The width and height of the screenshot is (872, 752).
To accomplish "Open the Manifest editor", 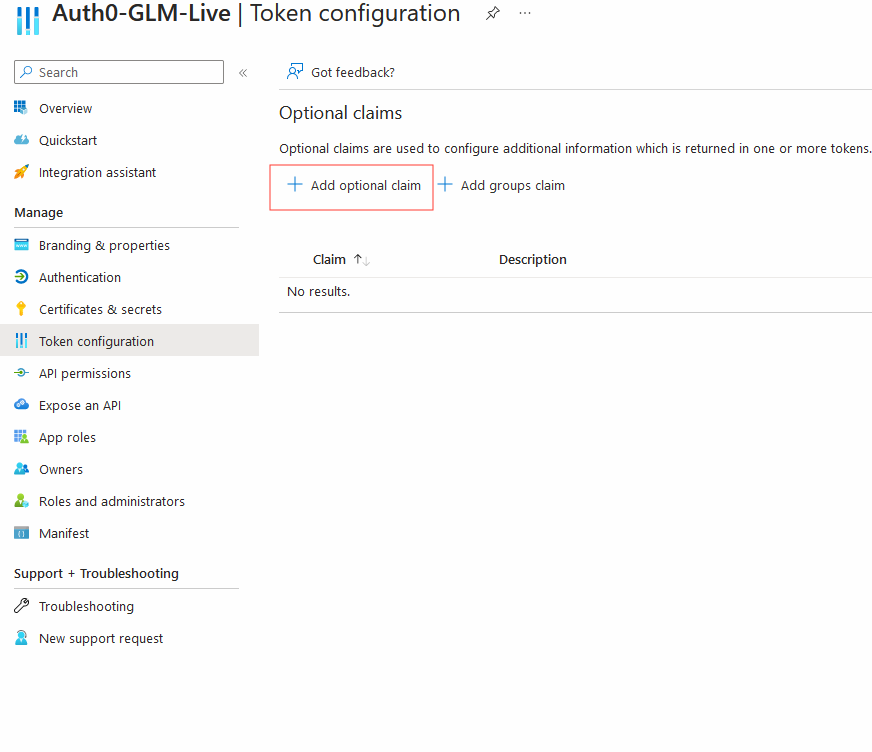I will 64,533.
